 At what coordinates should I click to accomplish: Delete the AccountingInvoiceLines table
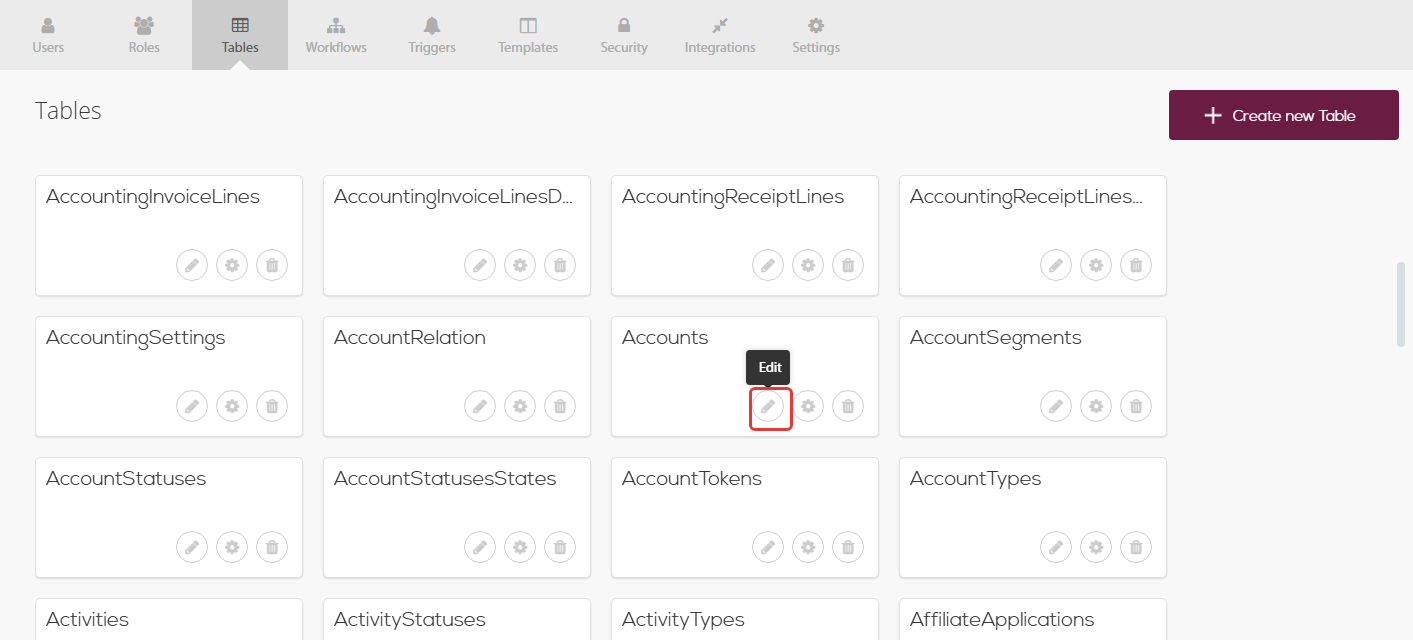272,265
